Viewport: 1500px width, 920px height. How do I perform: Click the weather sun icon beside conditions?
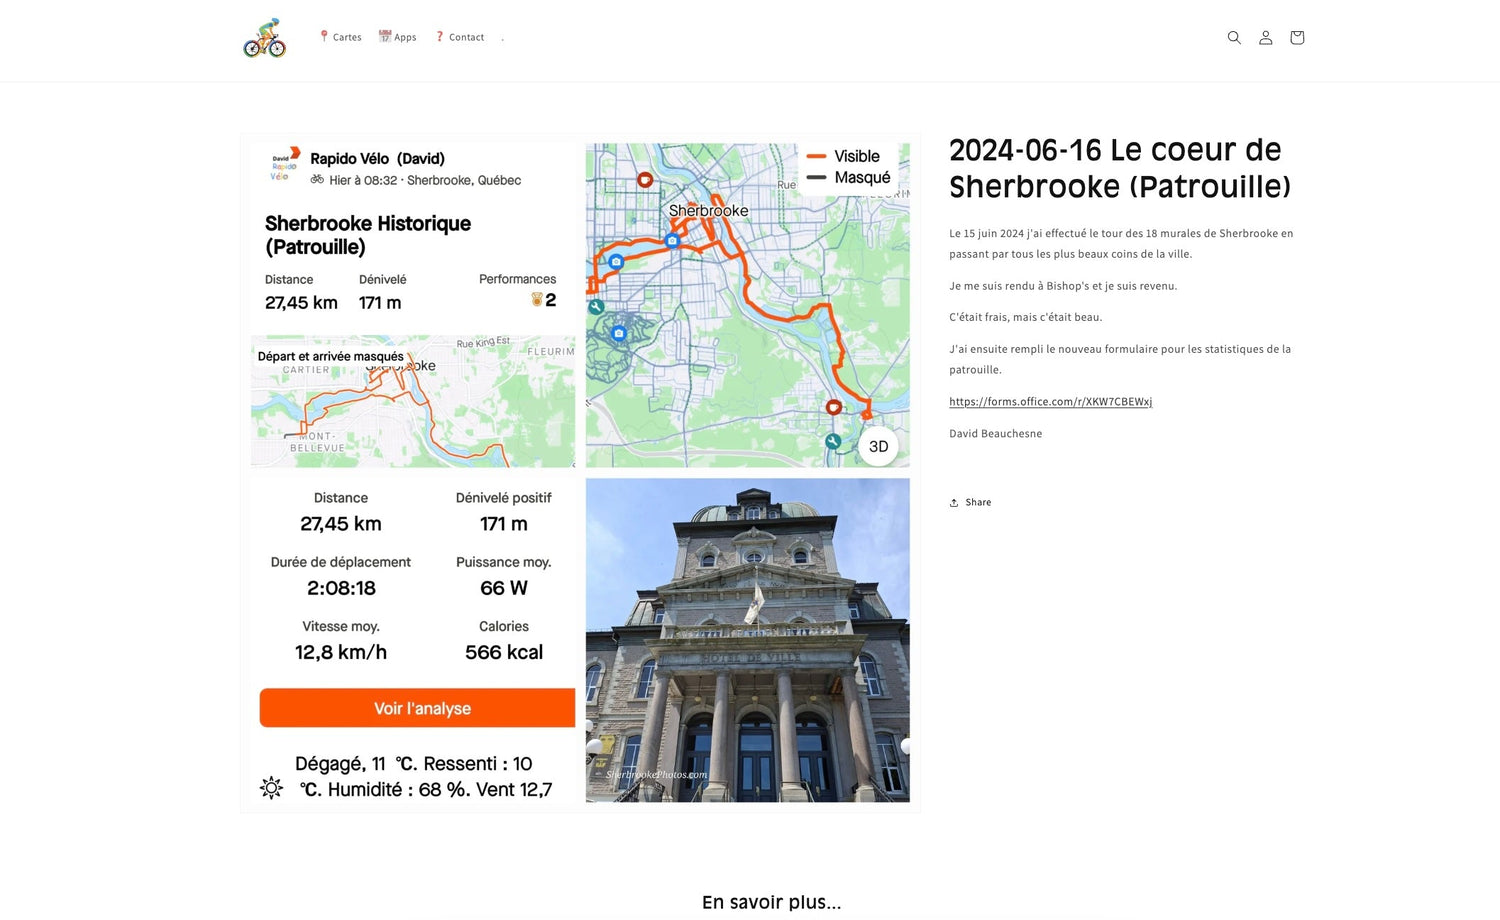pos(270,788)
